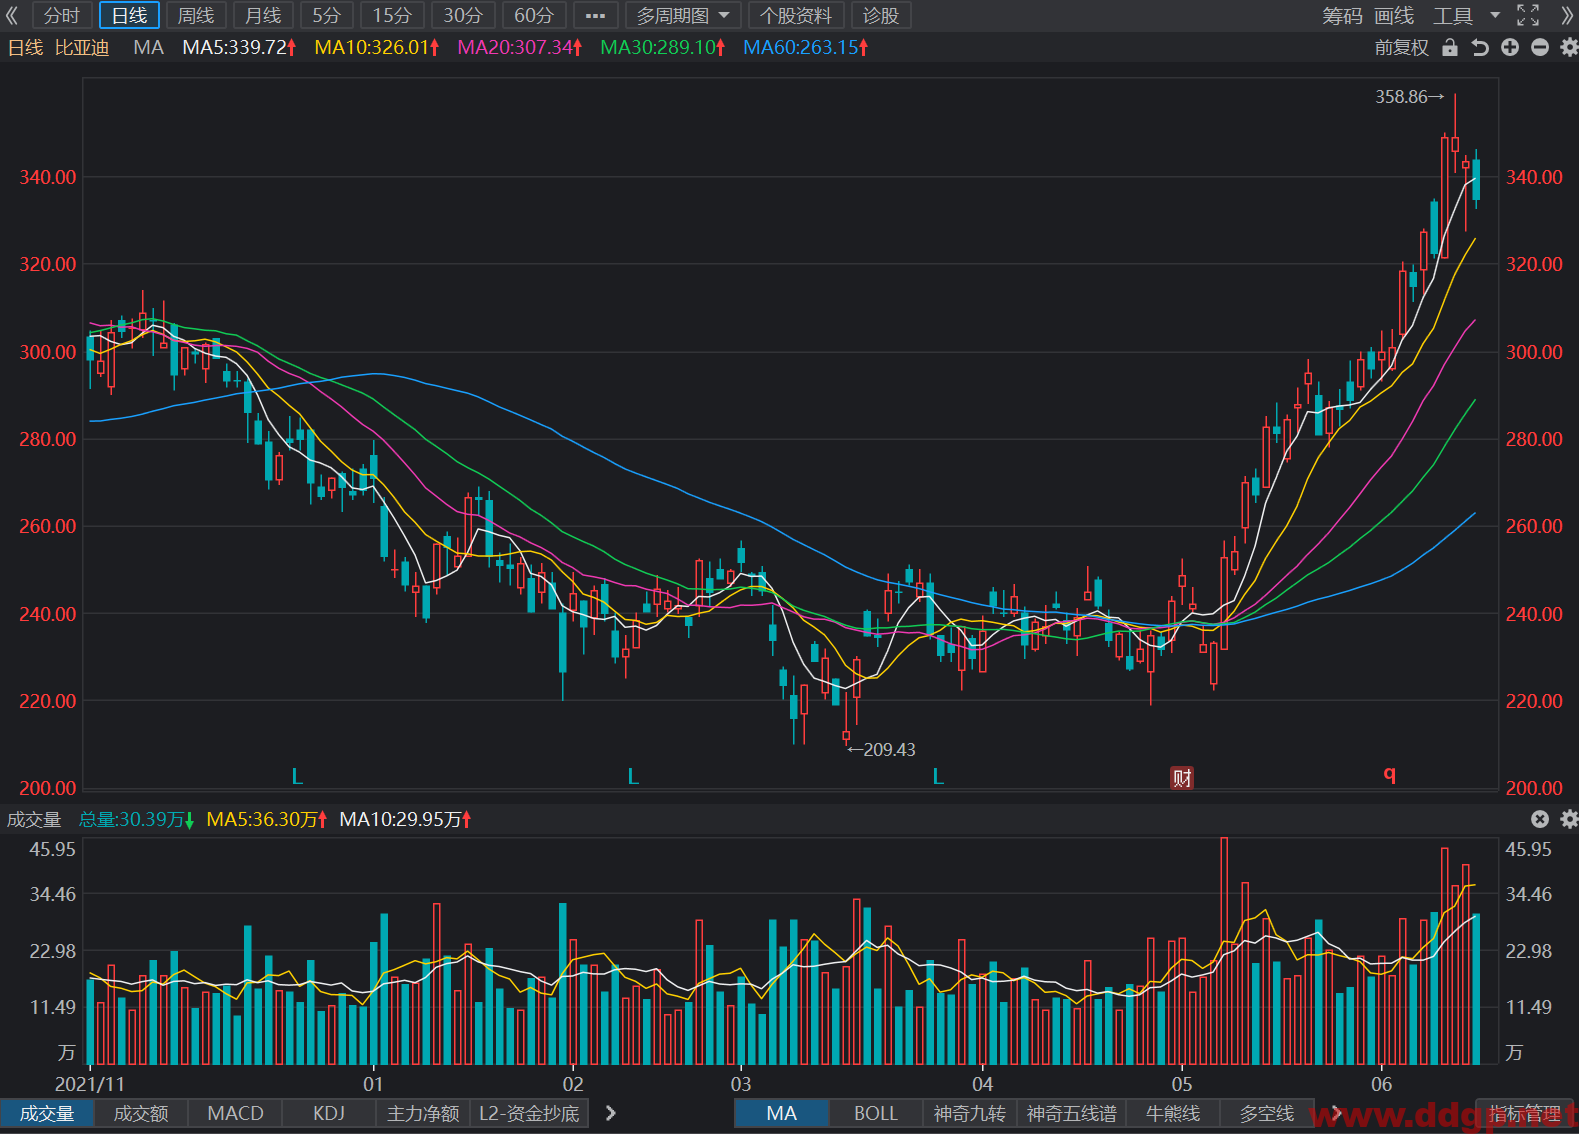Select L2-资金抄底 indicator tab
This screenshot has width=1579, height=1134.
(x=529, y=1113)
